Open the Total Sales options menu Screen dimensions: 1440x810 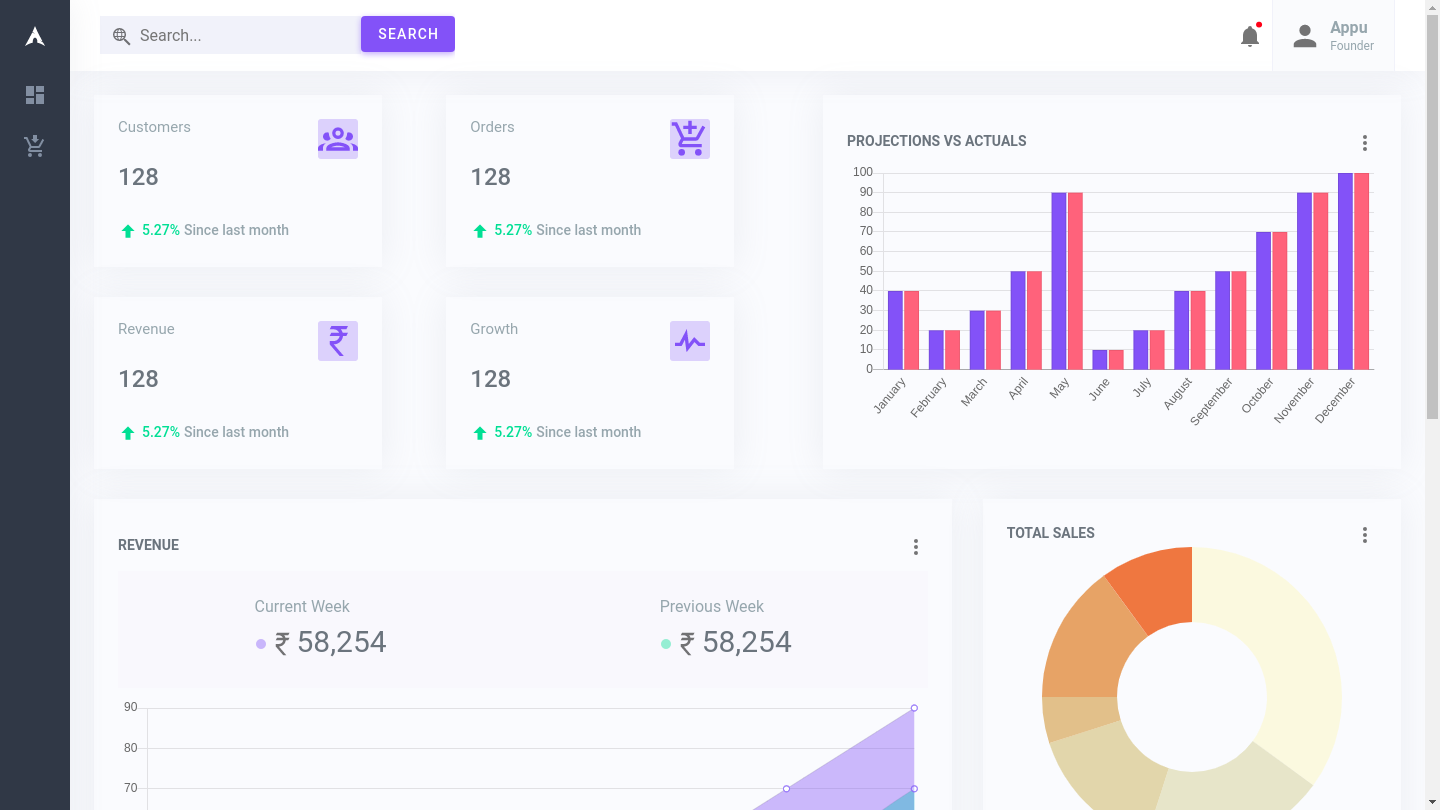[x=1365, y=535]
